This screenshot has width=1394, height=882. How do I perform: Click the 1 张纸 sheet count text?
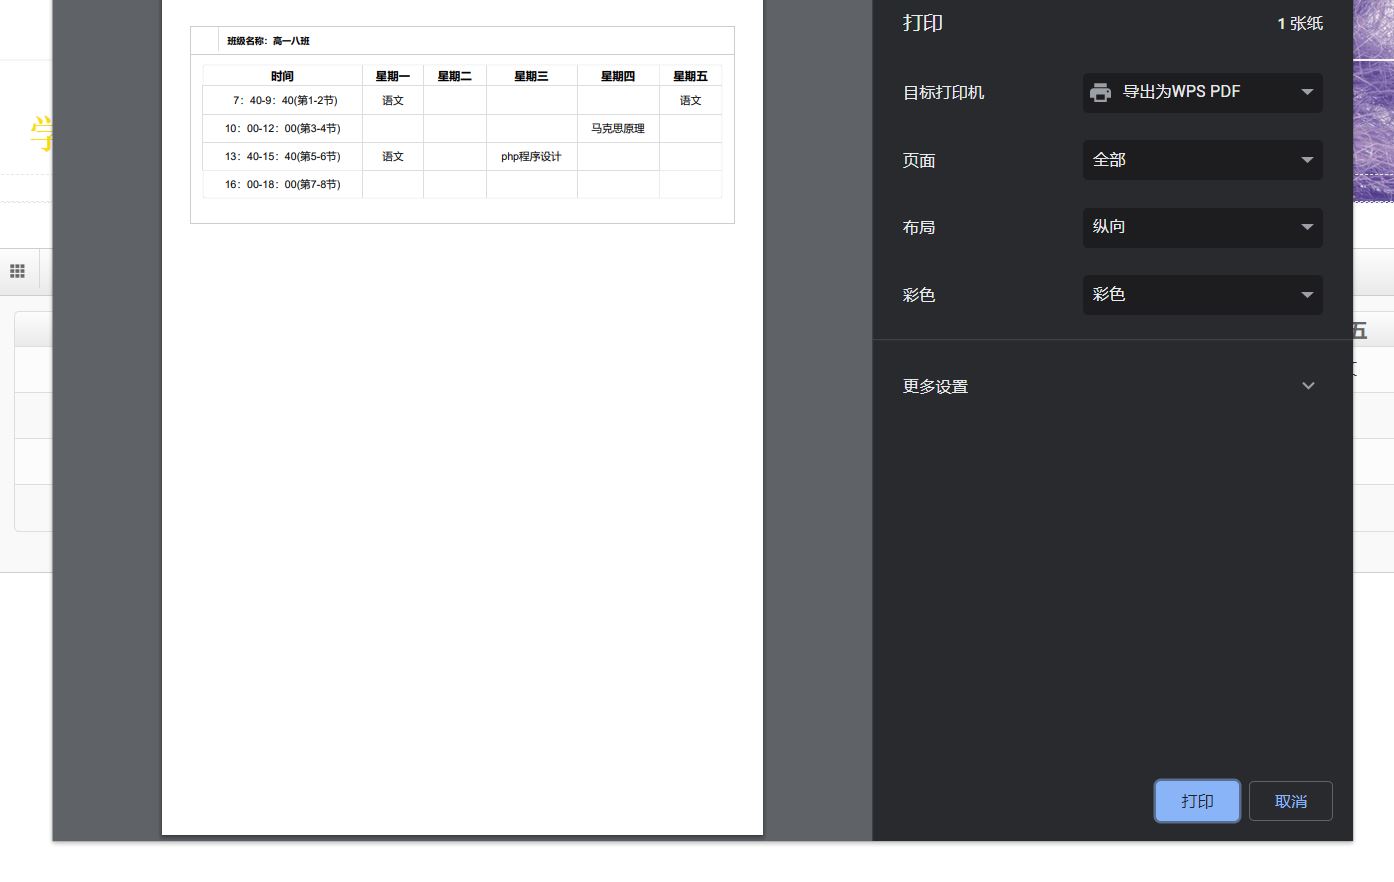[1300, 23]
